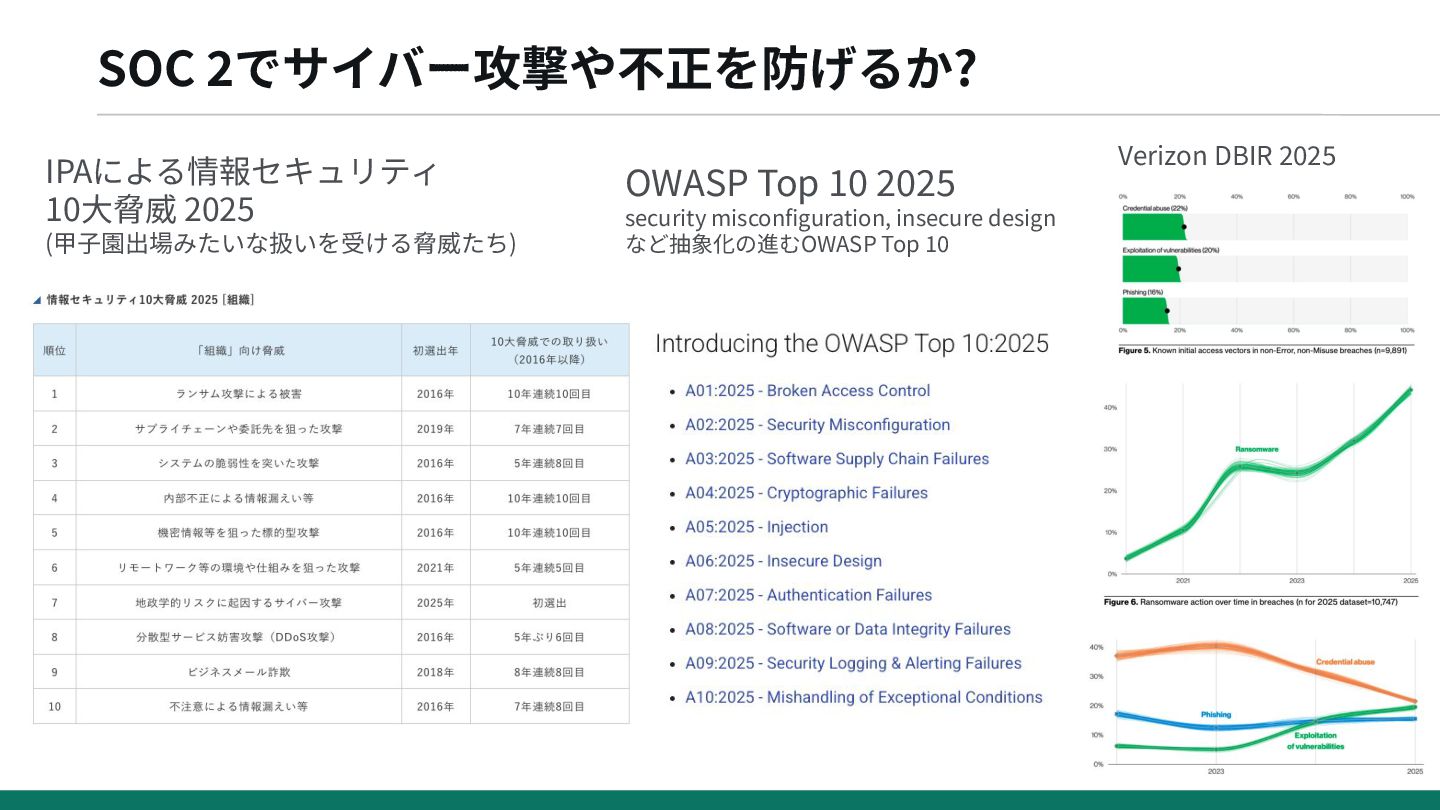Click the 順位 column header
The image size is (1440, 810).
55,350
